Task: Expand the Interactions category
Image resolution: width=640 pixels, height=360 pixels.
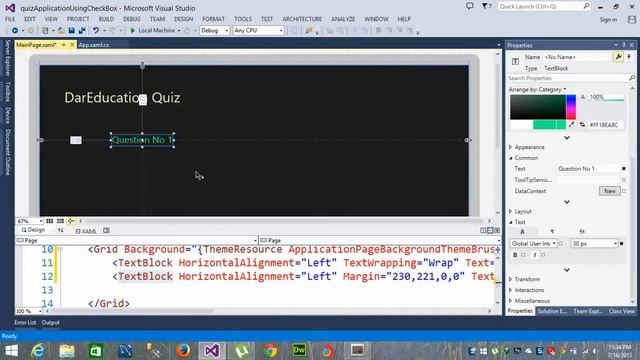Action: click(x=511, y=290)
